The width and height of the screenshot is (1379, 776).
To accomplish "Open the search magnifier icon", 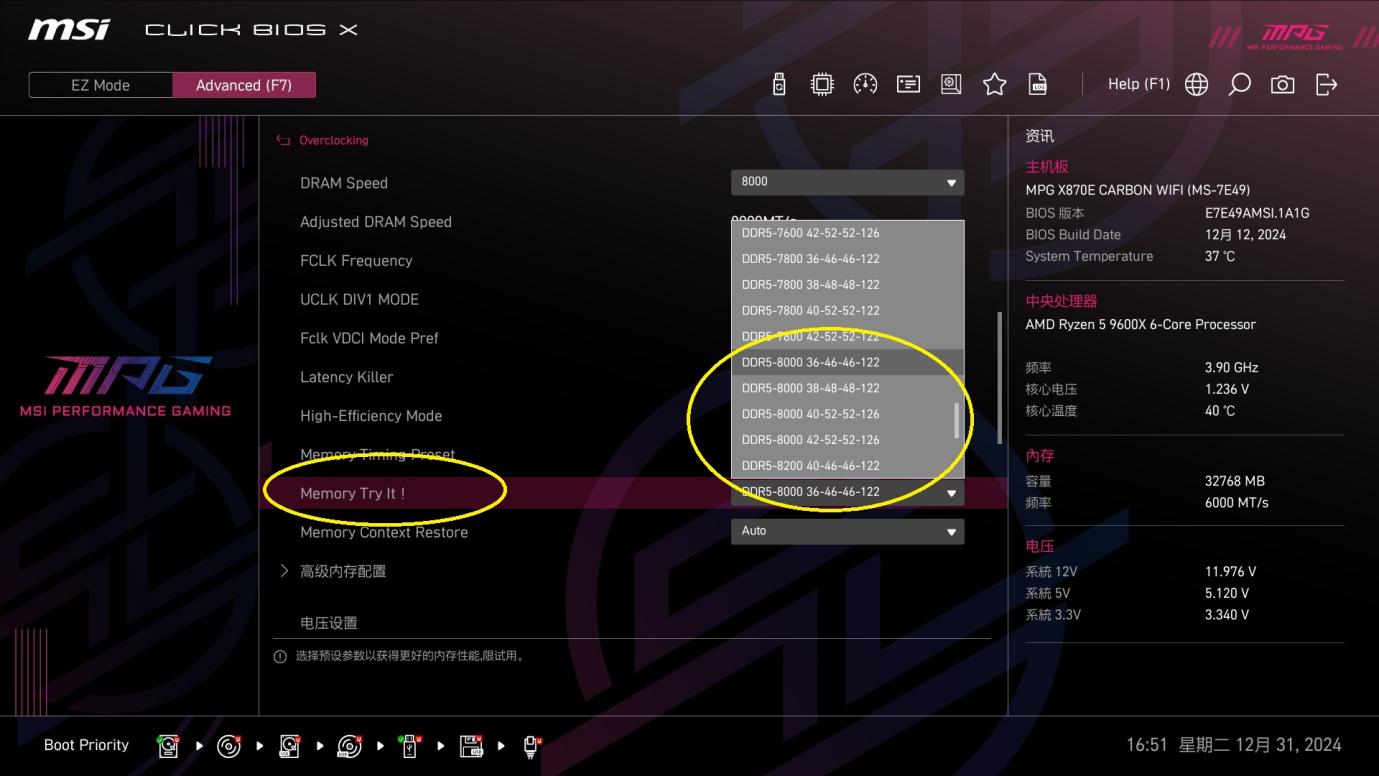I will point(1240,85).
